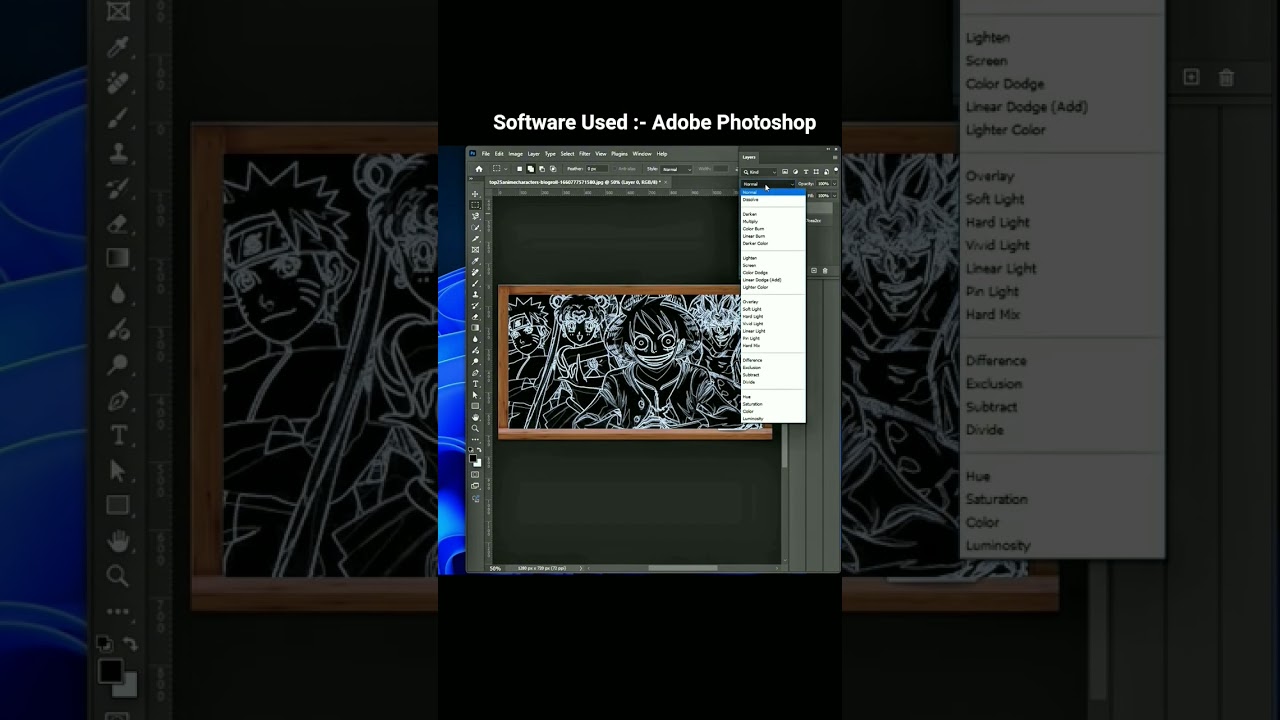Click the Opacity value field
Image resolution: width=1280 pixels, height=720 pixels.
tap(823, 184)
